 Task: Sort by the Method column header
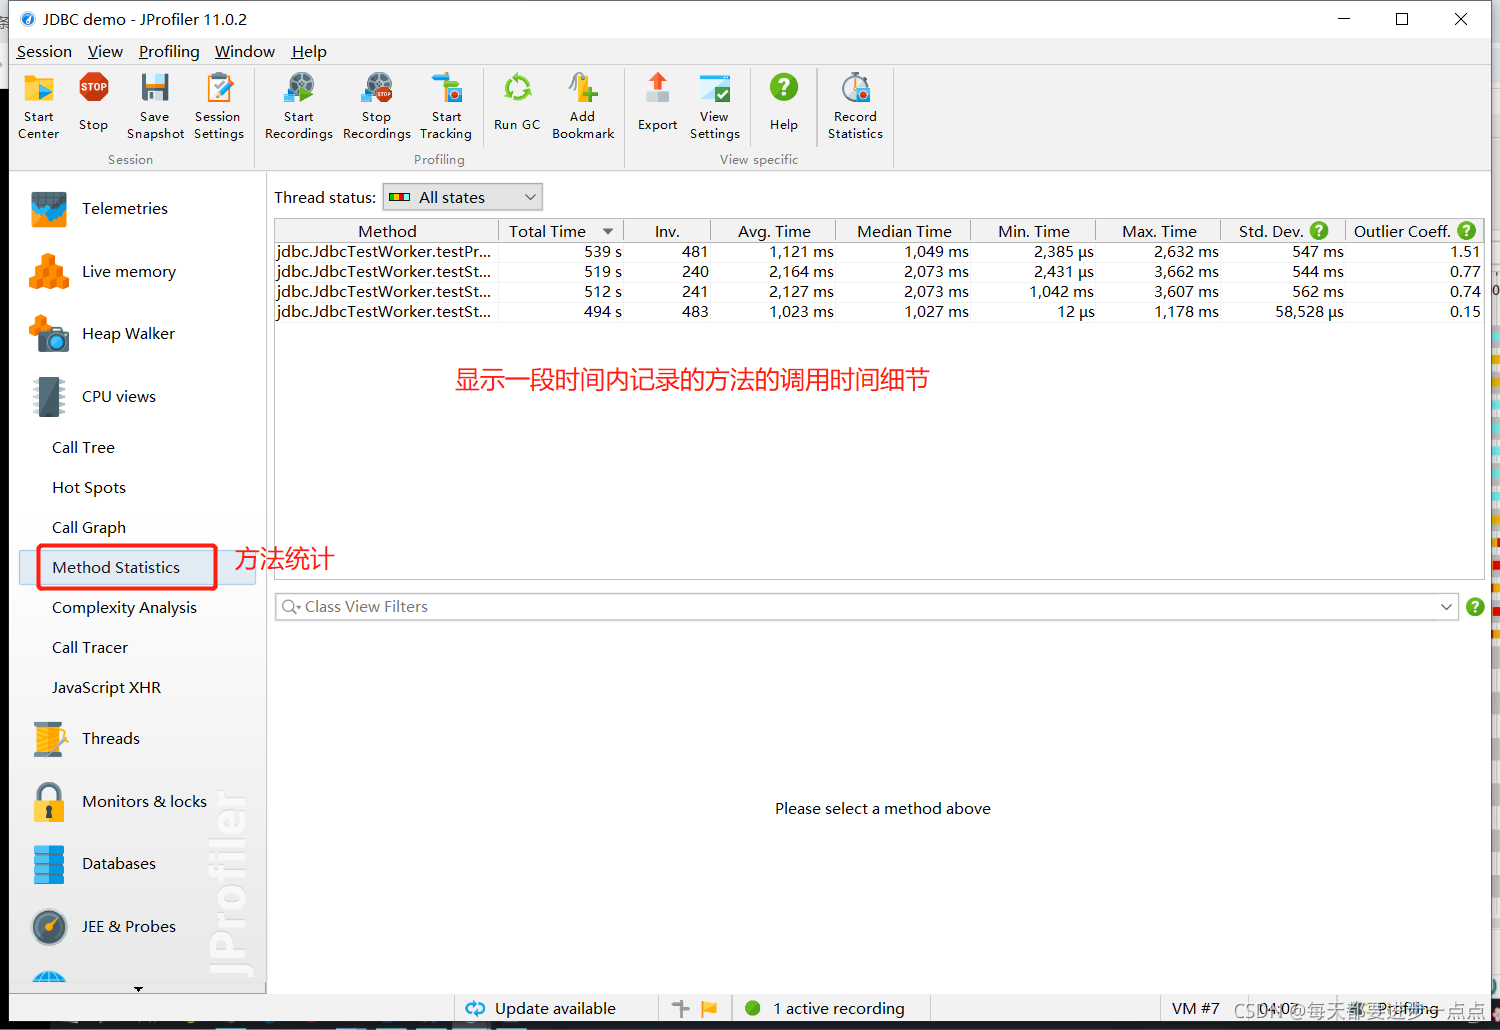(387, 231)
